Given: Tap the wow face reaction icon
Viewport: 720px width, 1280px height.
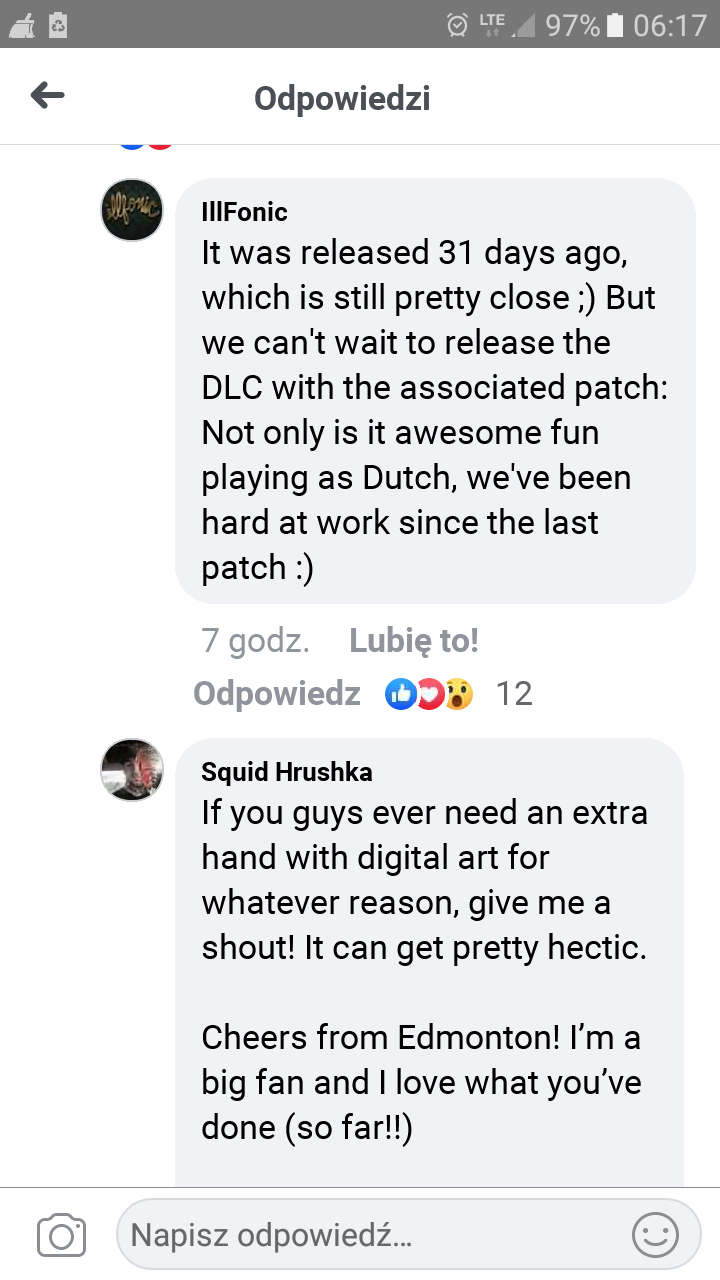Looking at the screenshot, I should click(x=457, y=693).
